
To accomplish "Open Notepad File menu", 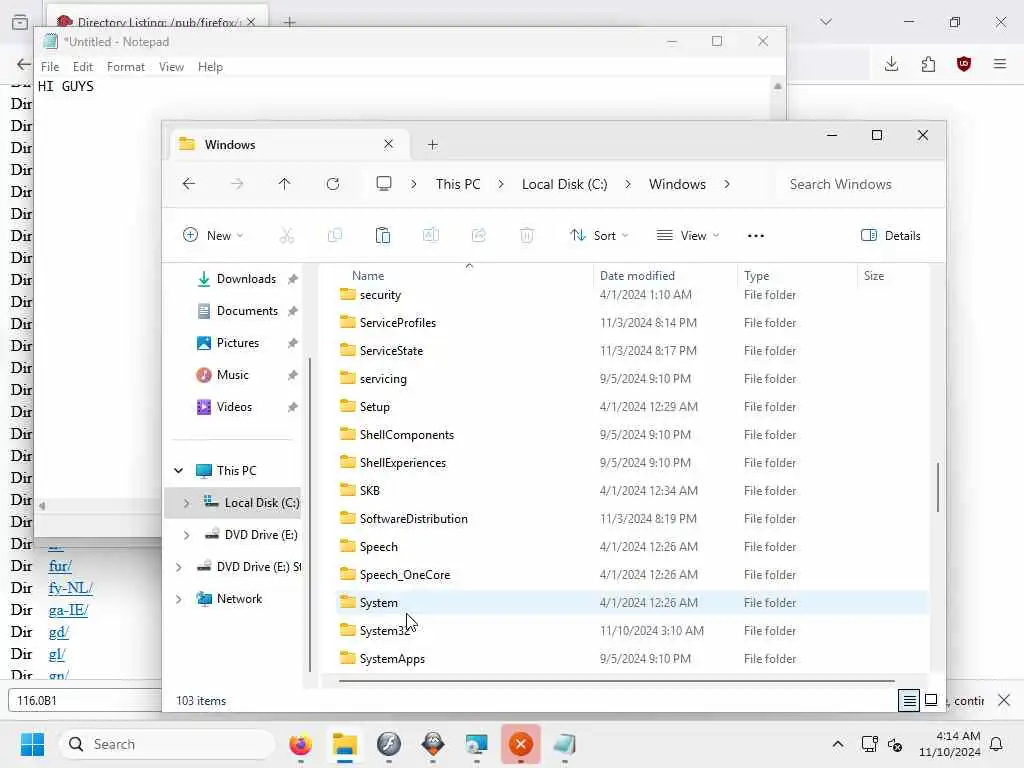I will coord(50,67).
